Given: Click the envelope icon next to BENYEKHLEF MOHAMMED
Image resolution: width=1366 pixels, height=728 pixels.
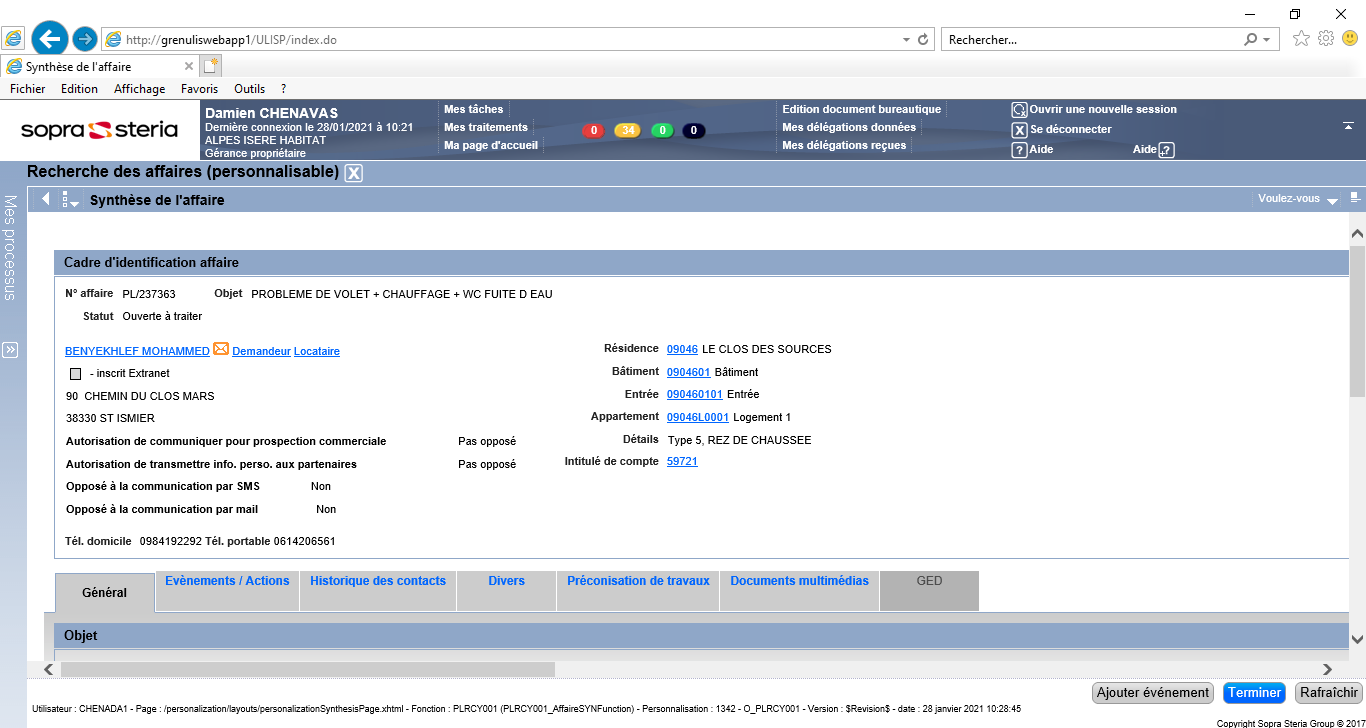Looking at the screenshot, I should point(221,350).
